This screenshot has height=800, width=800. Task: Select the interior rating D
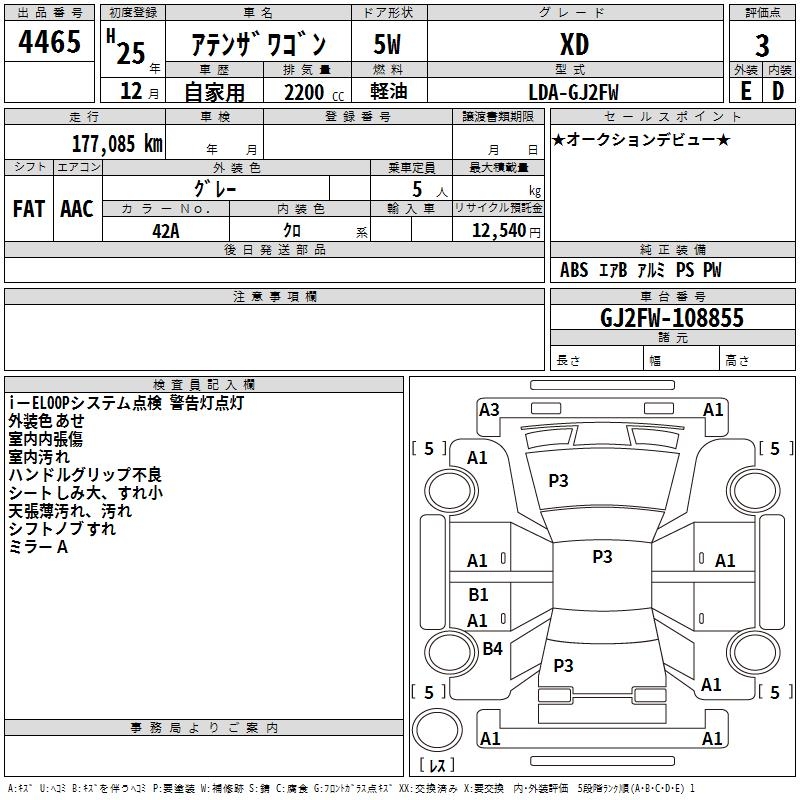[x=778, y=91]
